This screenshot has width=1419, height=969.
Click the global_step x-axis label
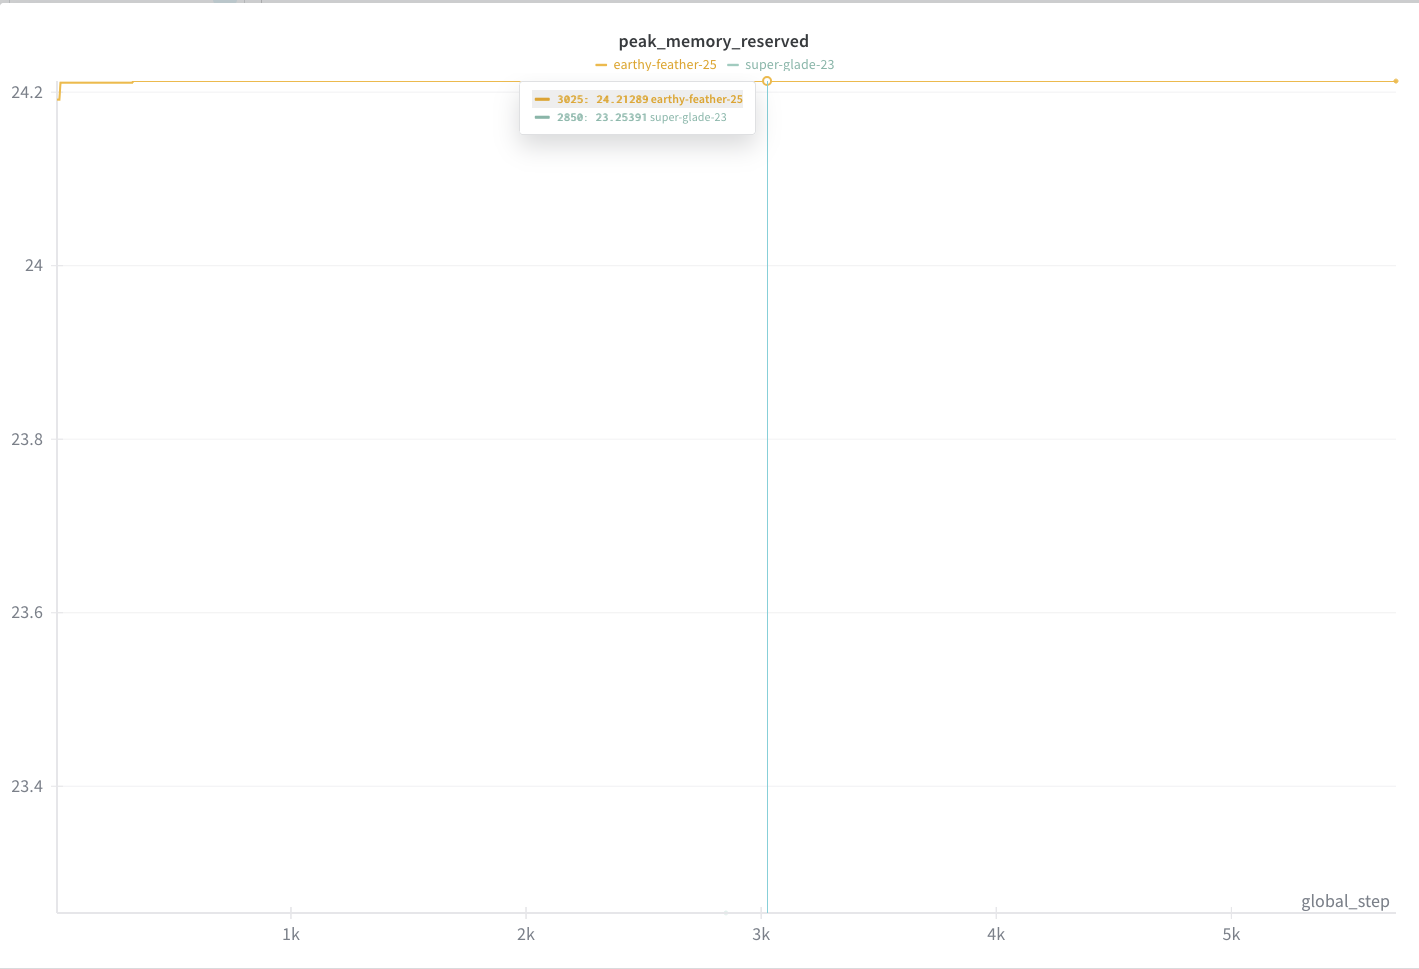click(x=1344, y=901)
